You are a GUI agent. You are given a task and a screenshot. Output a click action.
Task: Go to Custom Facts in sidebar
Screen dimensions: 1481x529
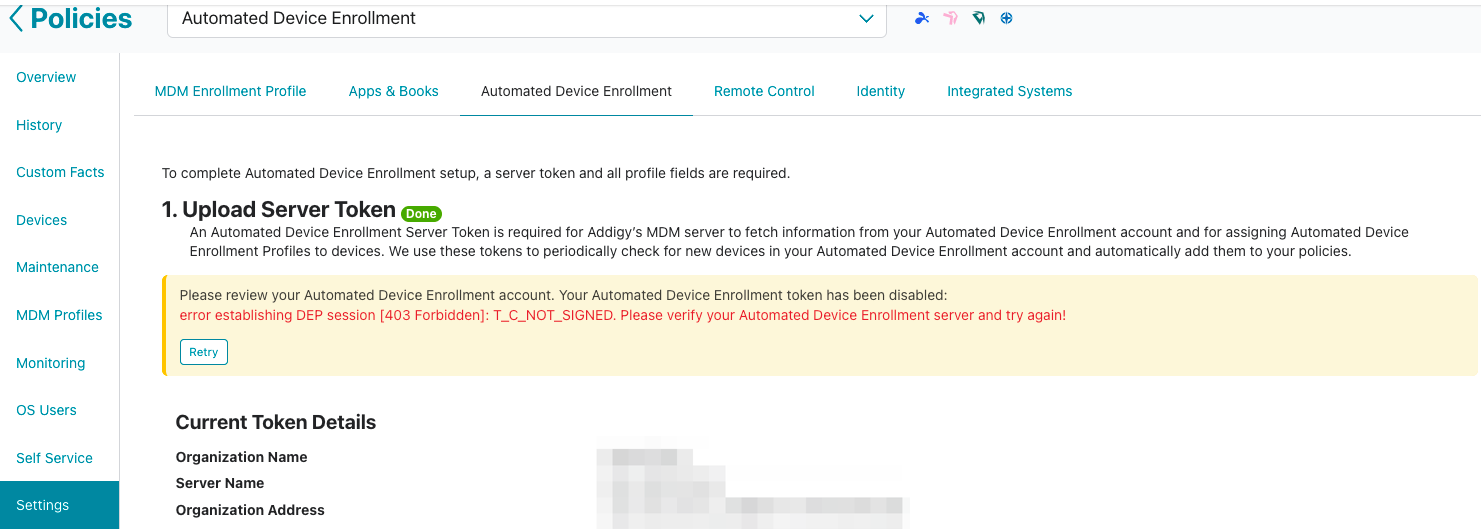click(x=60, y=172)
